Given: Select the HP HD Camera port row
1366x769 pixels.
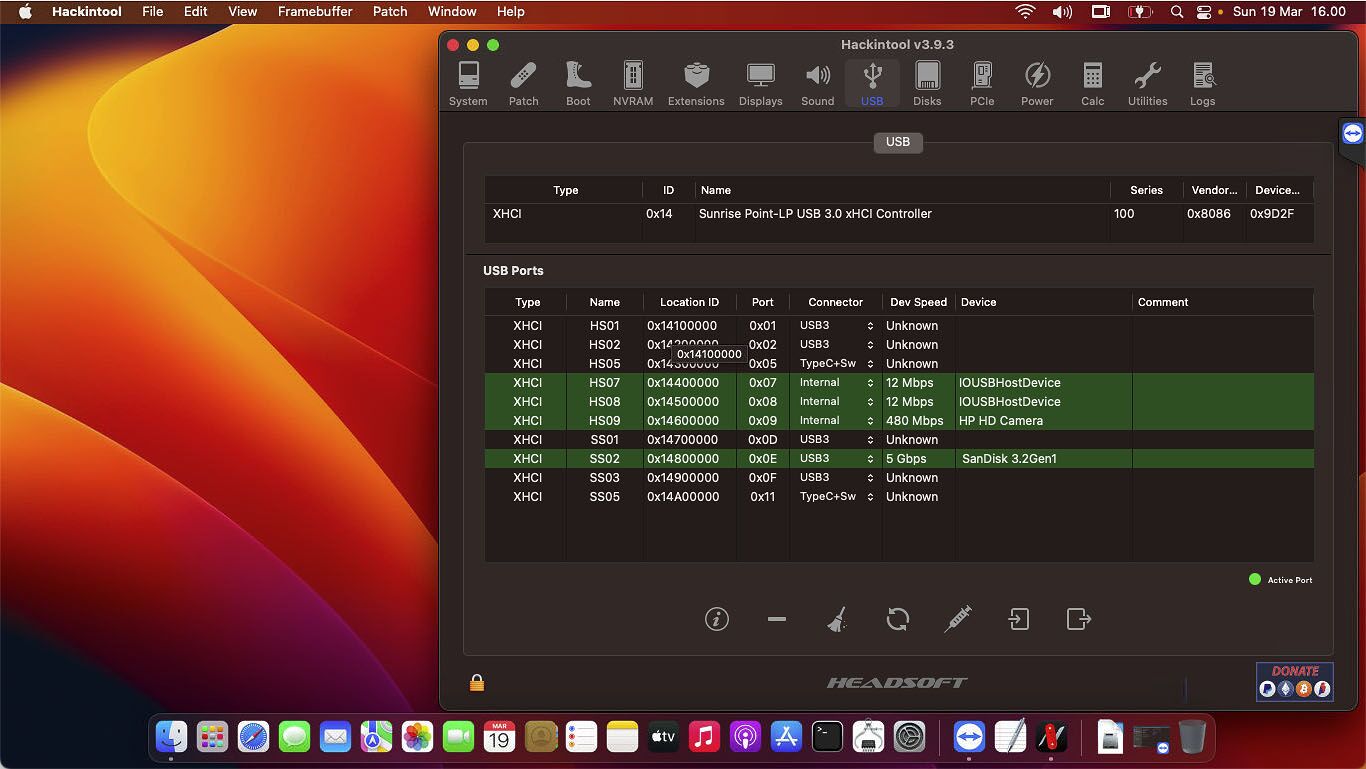Looking at the screenshot, I should point(1000,421).
